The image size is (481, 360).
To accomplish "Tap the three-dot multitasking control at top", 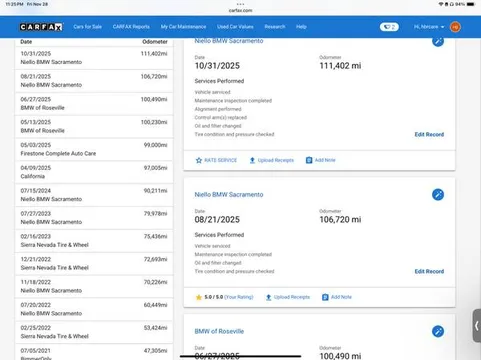I will tap(240, 4).
